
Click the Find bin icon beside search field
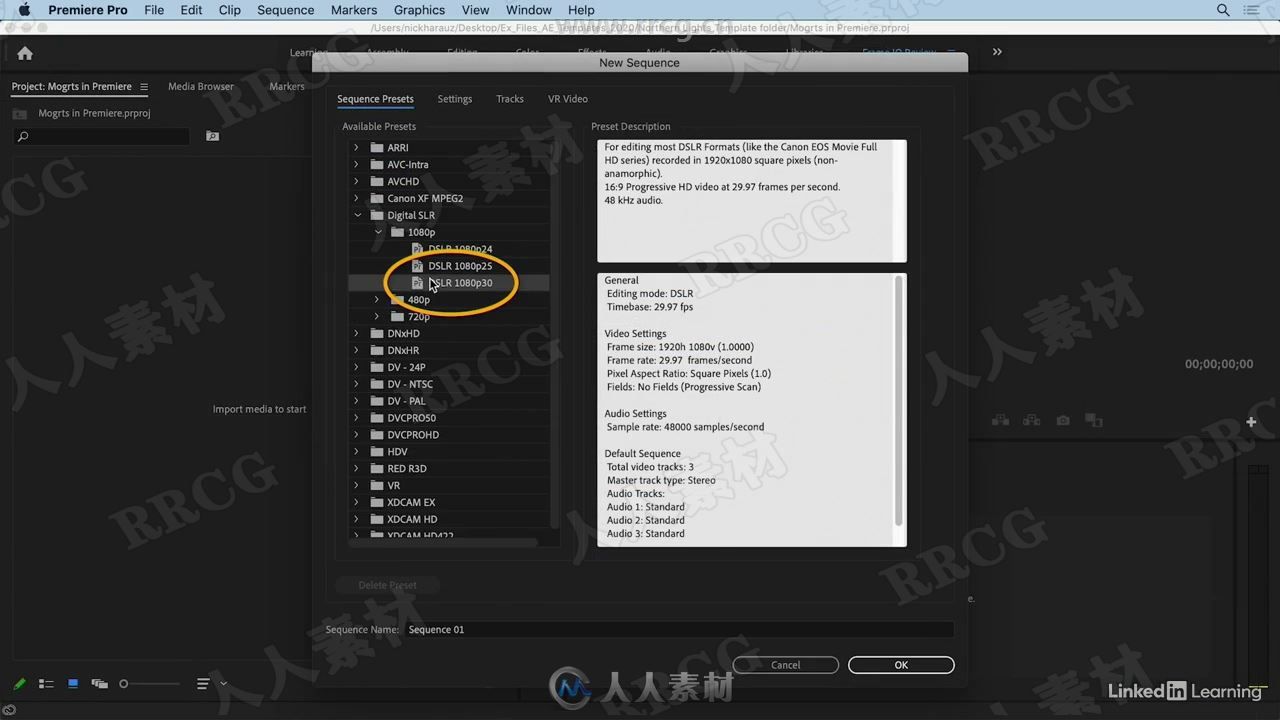click(212, 136)
